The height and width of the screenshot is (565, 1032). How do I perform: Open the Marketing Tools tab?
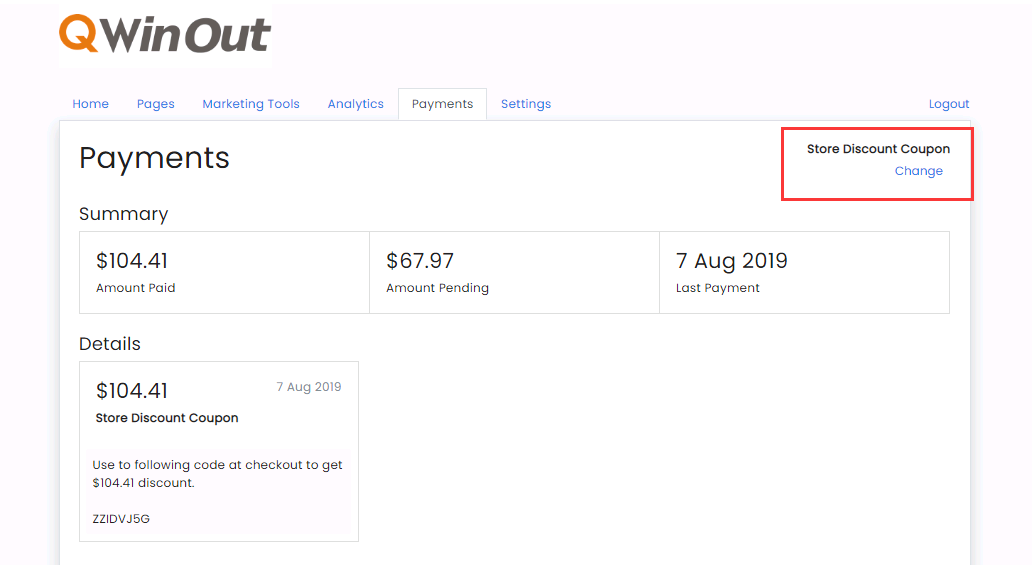251,104
